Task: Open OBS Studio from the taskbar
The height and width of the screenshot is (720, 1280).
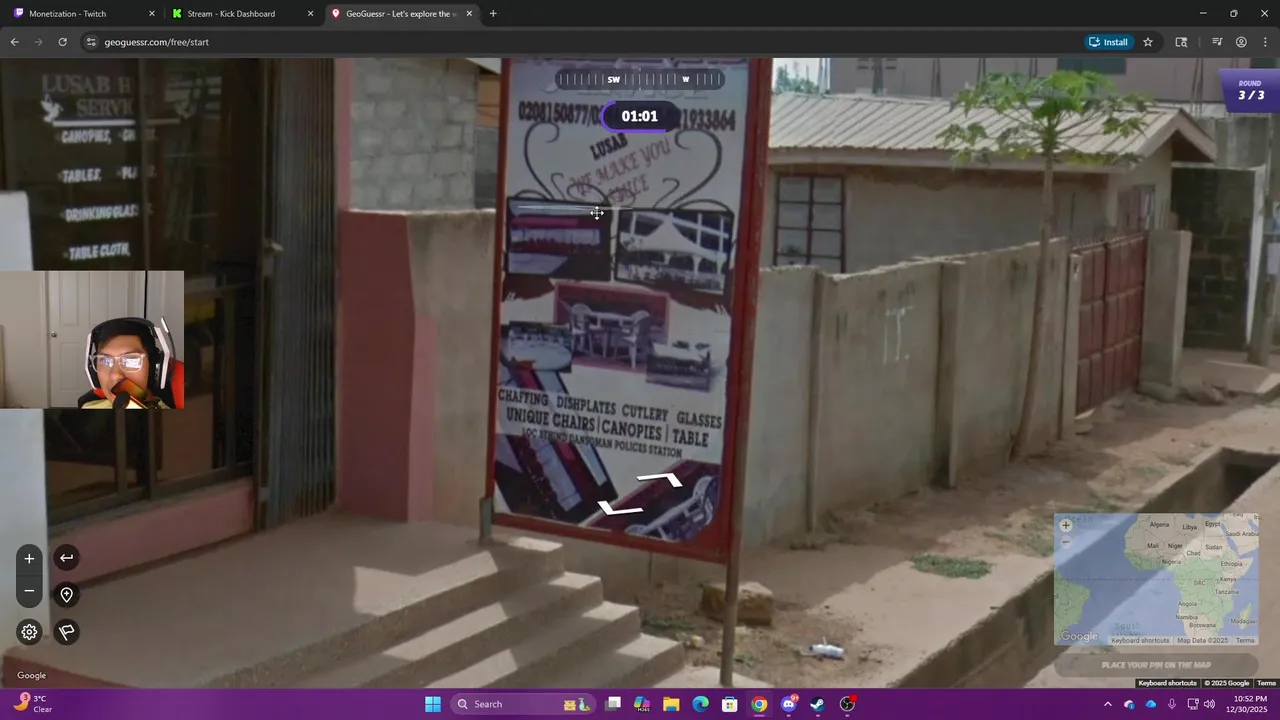Action: point(848,704)
